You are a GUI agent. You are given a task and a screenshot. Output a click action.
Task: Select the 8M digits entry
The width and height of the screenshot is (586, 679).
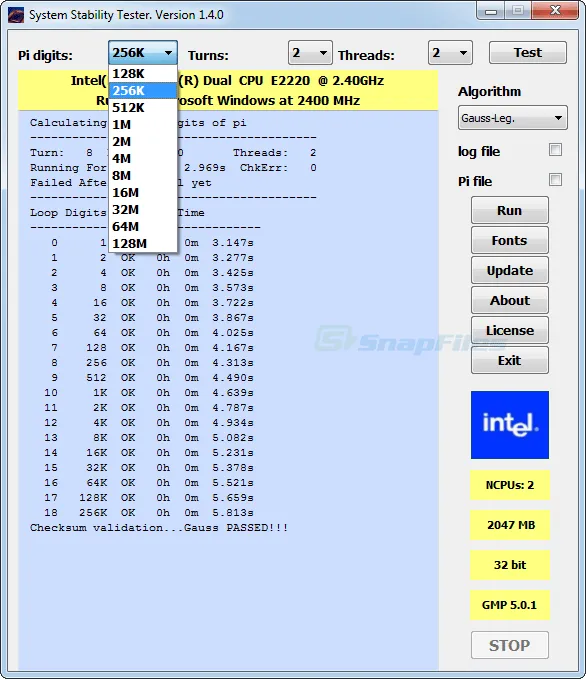pyautogui.click(x=143, y=175)
